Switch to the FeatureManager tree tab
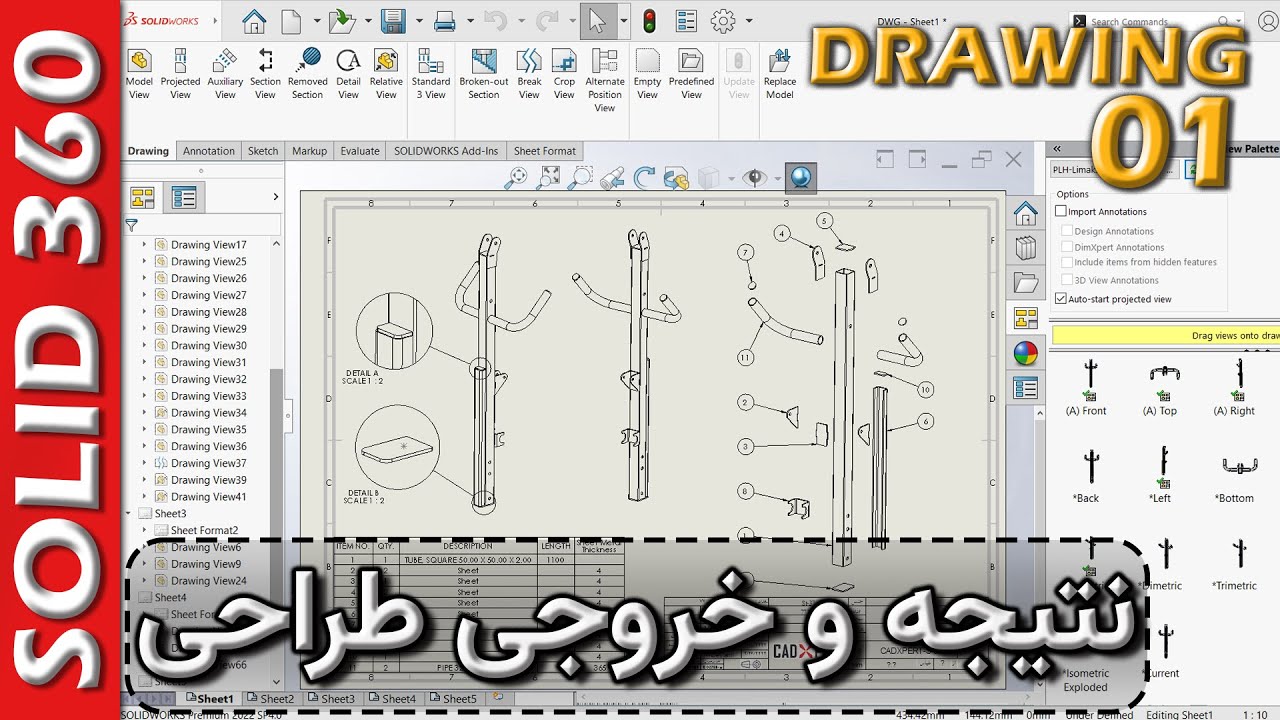This screenshot has height=720, width=1280. 143,197
